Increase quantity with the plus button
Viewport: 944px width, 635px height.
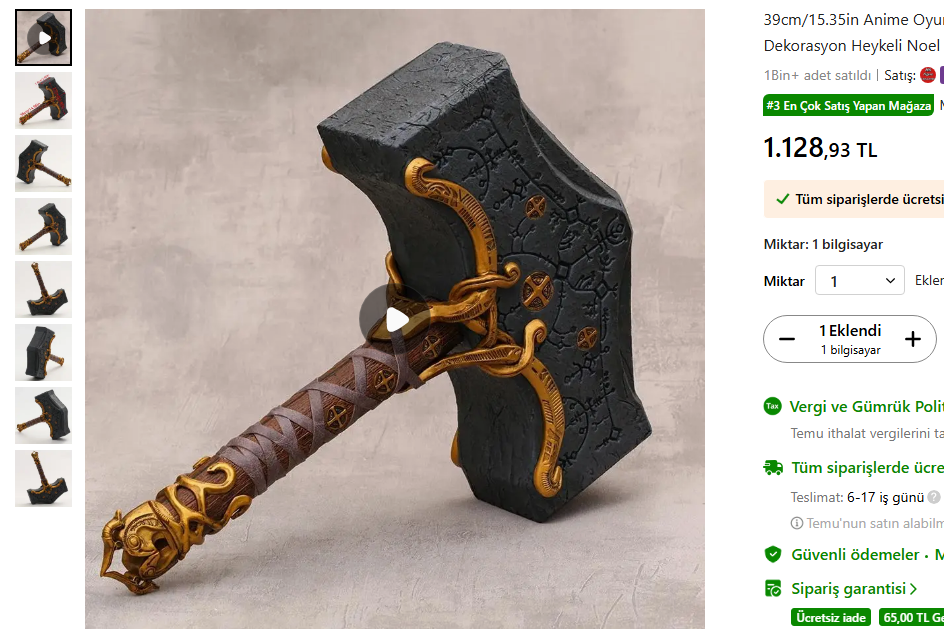[x=913, y=339]
